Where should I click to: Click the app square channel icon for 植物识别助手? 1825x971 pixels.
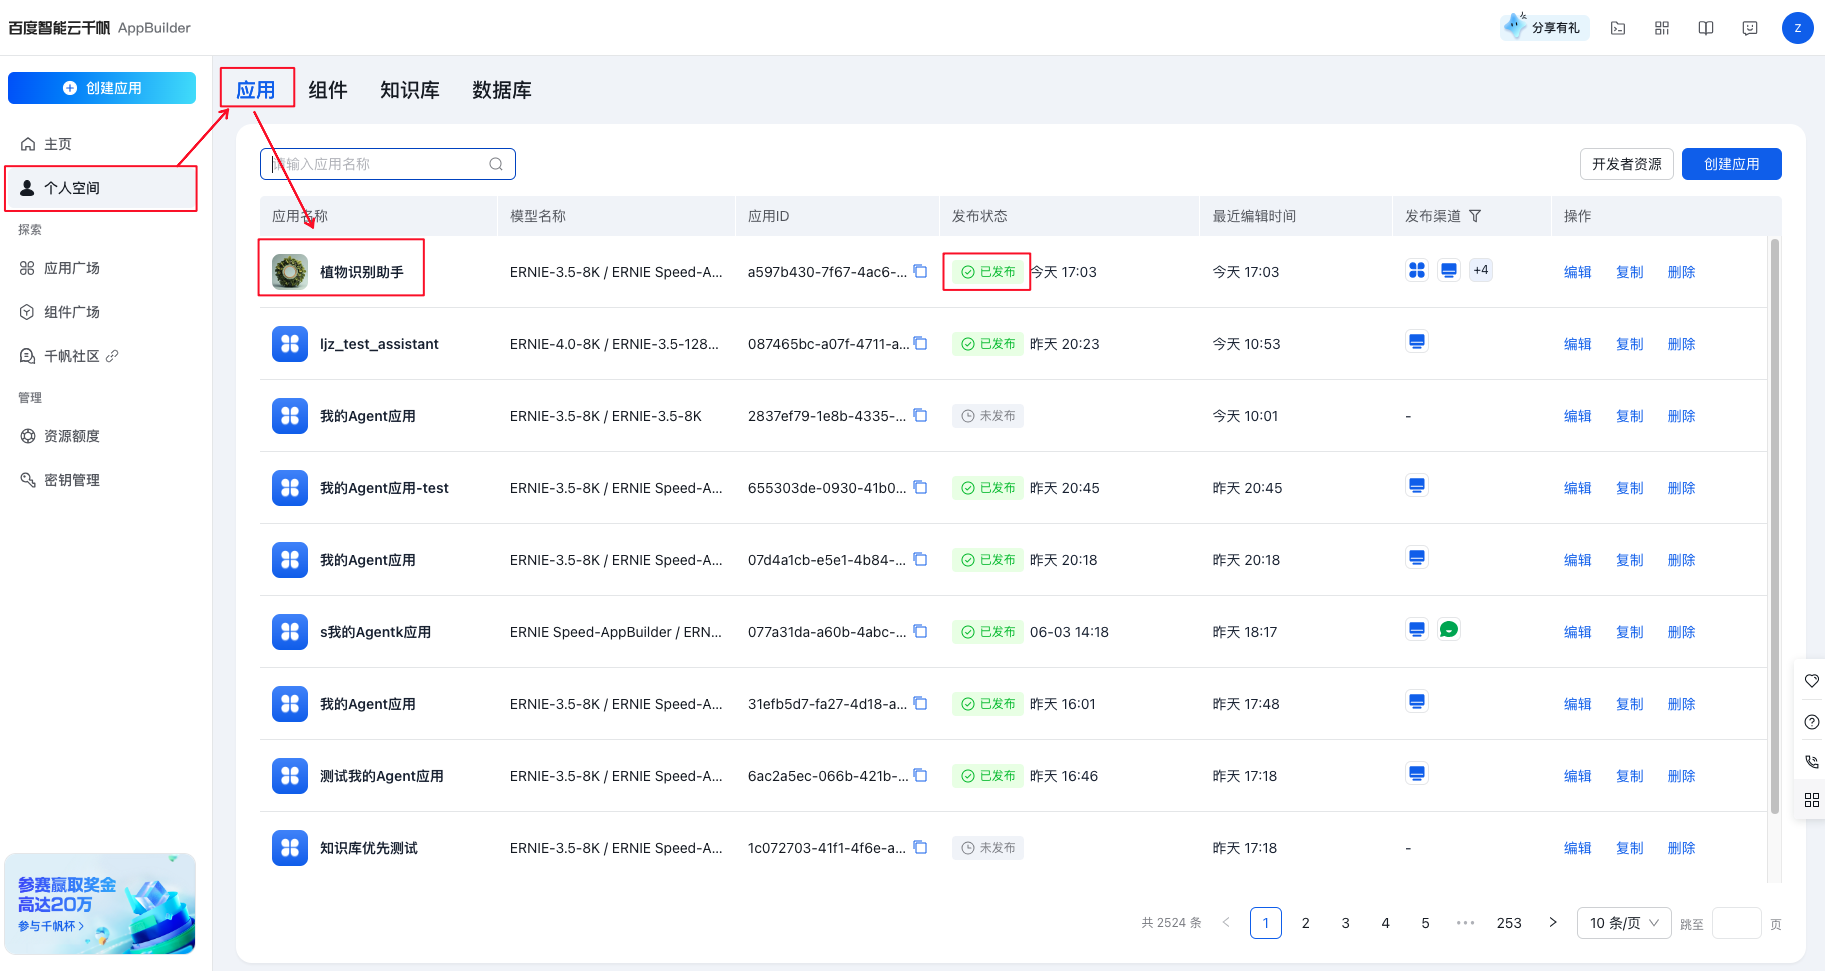tap(1417, 270)
